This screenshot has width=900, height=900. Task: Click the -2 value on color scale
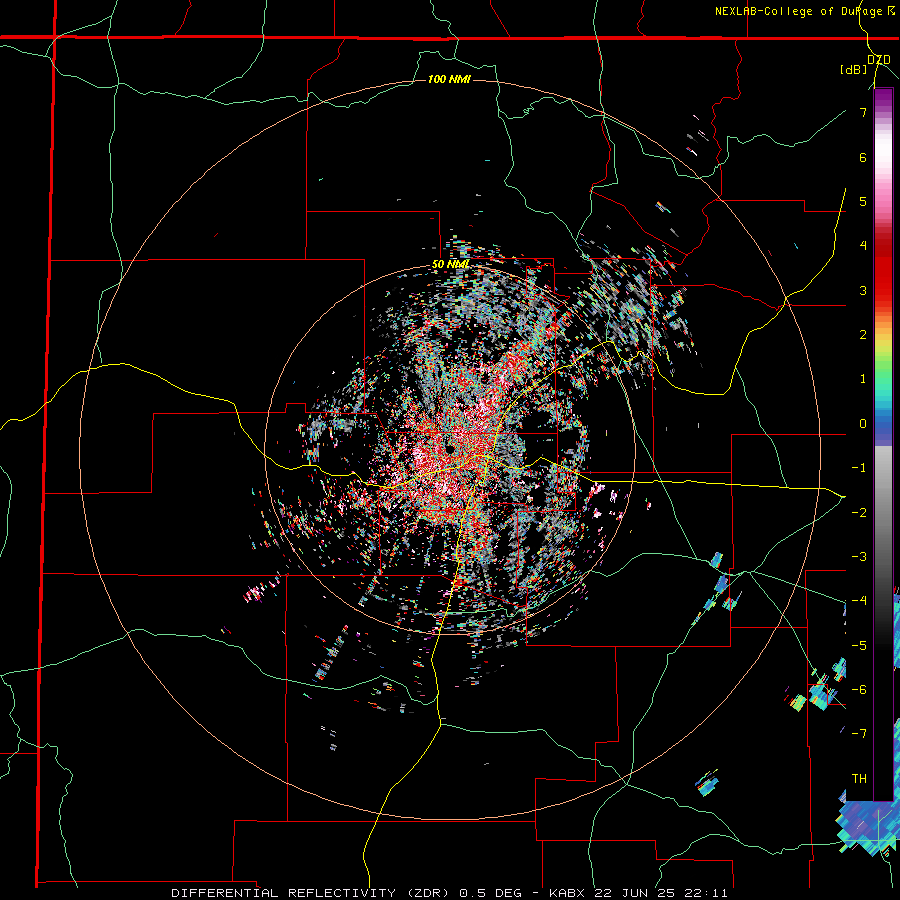pos(859,512)
